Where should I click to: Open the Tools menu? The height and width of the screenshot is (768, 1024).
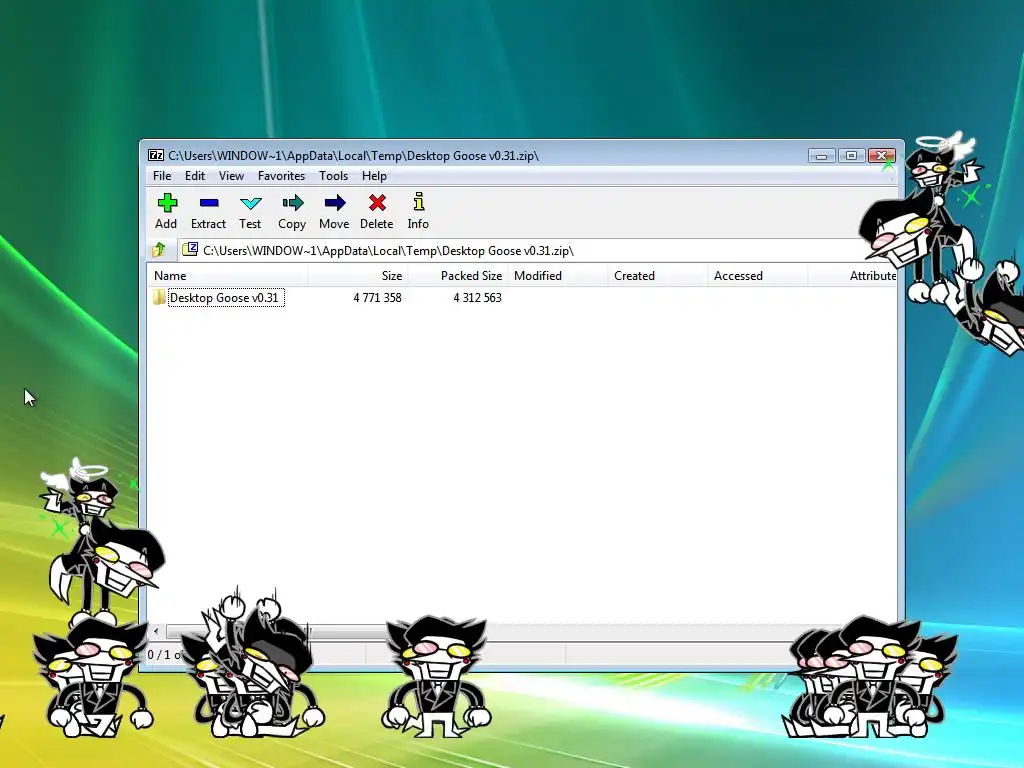pyautogui.click(x=333, y=176)
